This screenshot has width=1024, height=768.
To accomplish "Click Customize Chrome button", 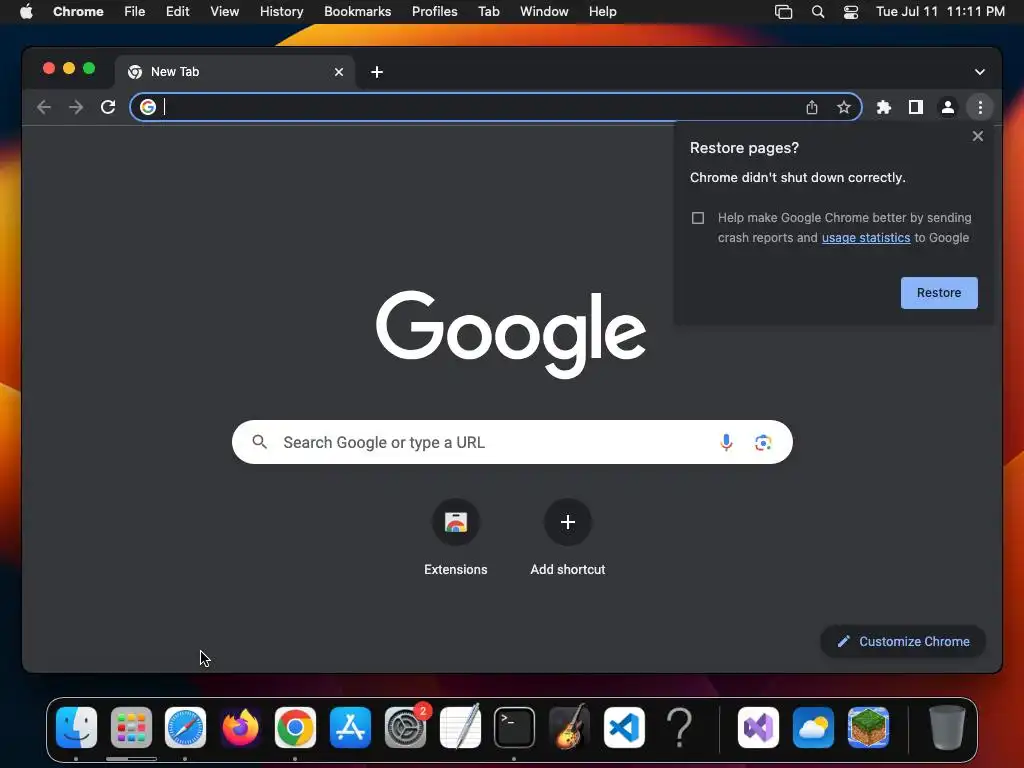I will 903,641.
